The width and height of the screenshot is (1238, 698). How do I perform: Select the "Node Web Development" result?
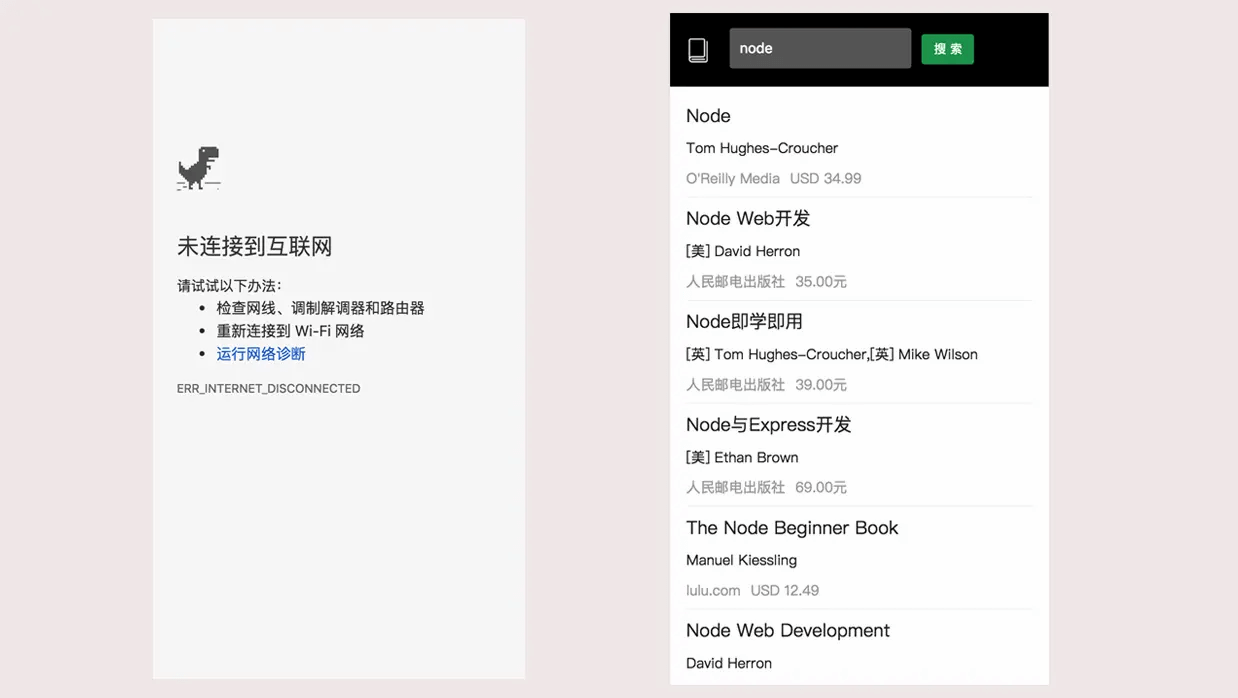click(x=787, y=631)
